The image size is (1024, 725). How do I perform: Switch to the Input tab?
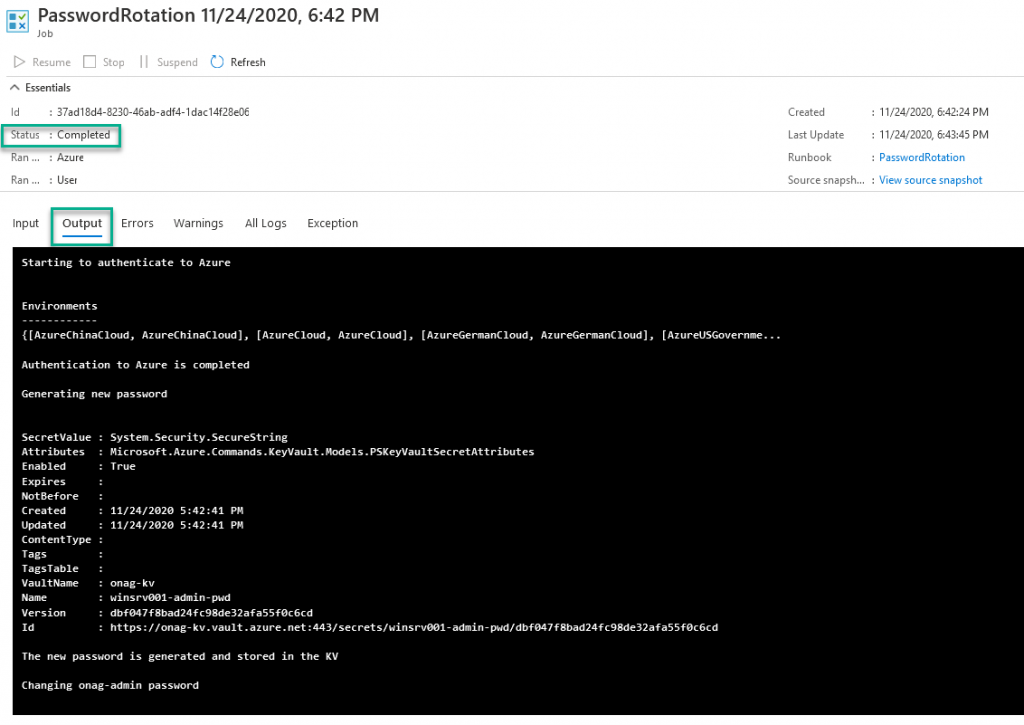[x=25, y=223]
